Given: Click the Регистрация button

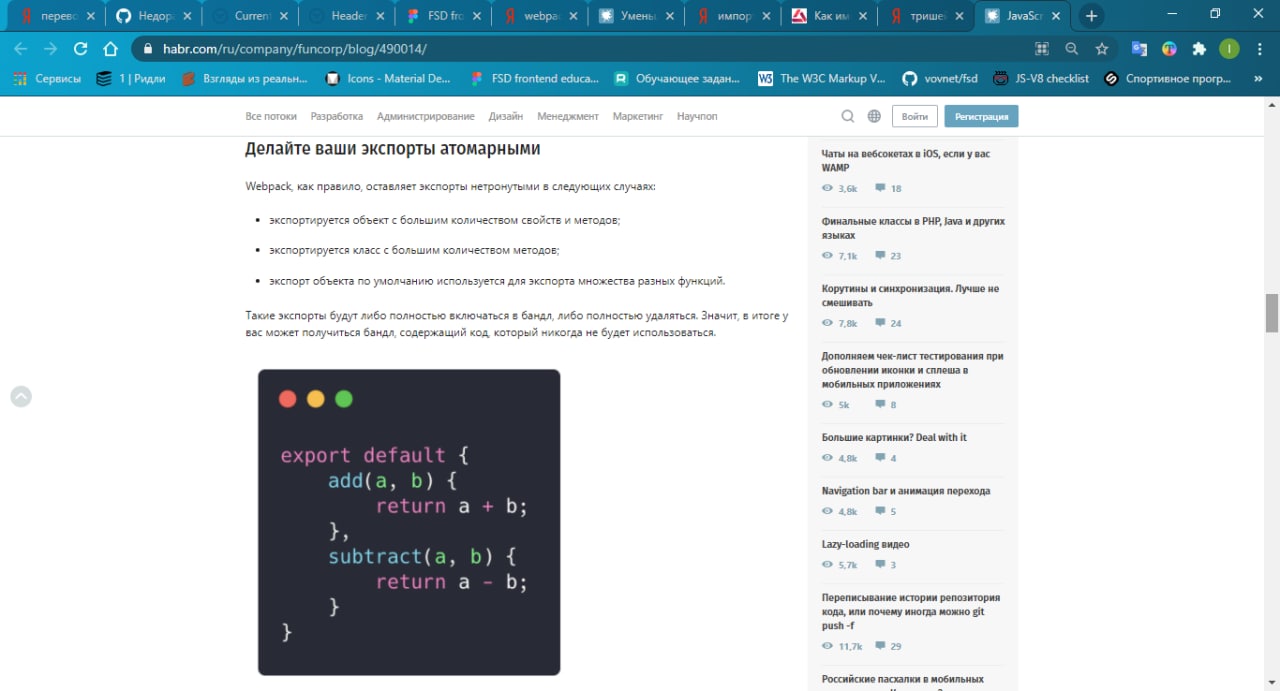Looking at the screenshot, I should tap(981, 117).
